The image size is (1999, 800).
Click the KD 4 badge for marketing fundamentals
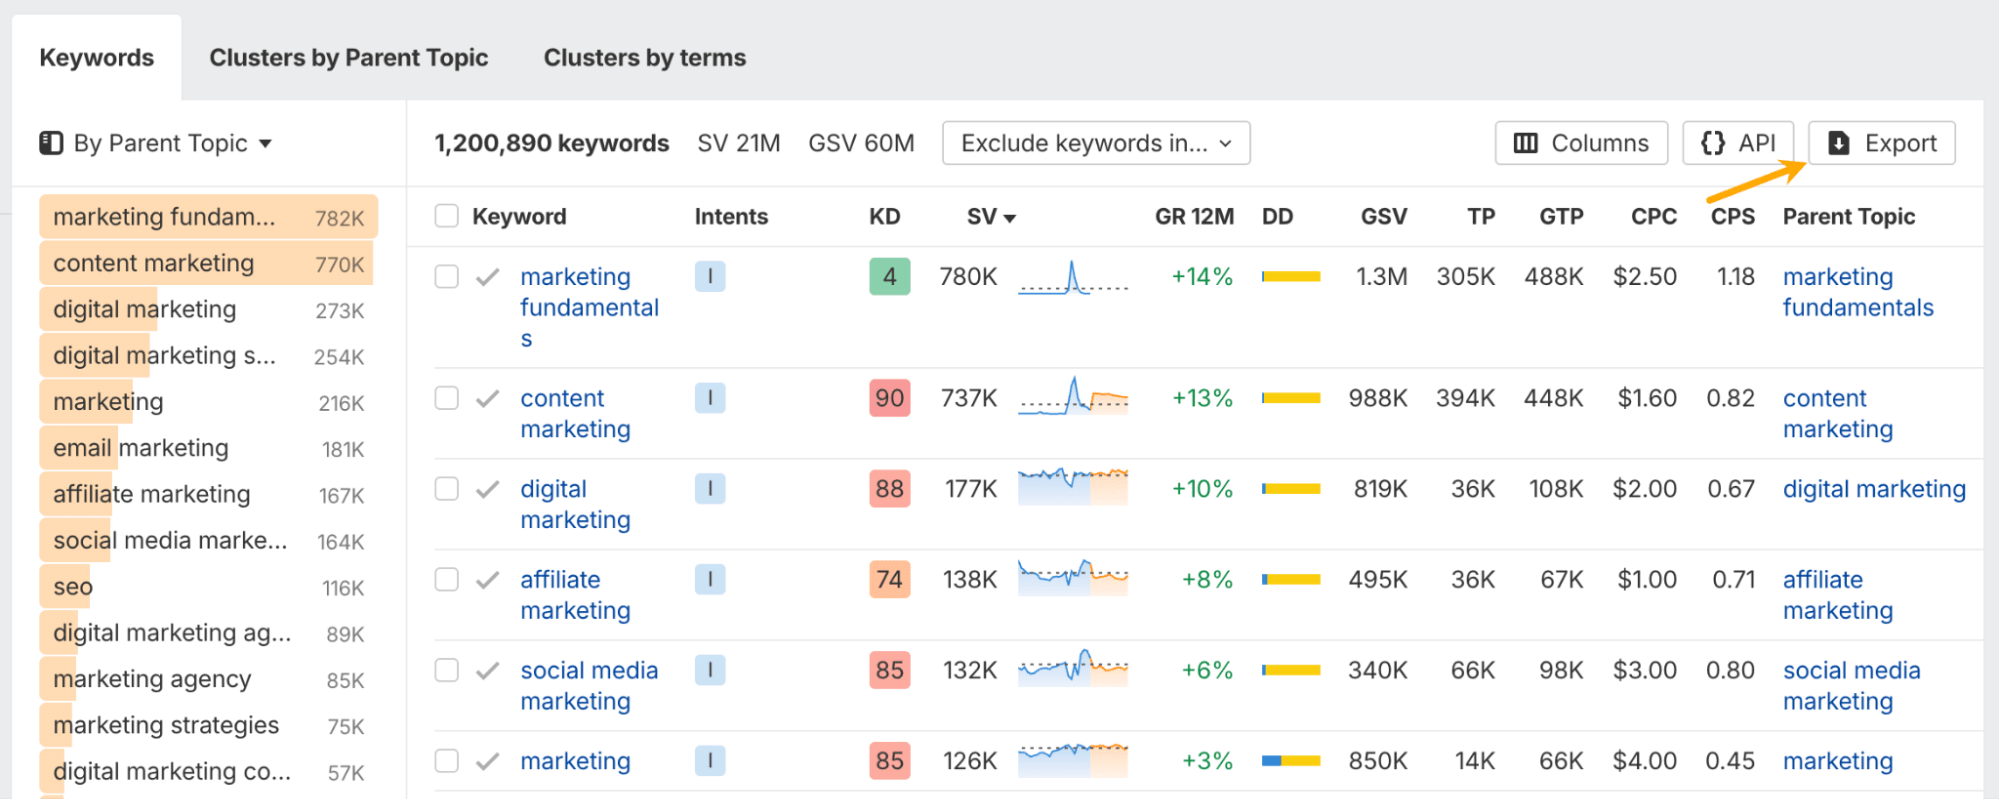(x=889, y=277)
